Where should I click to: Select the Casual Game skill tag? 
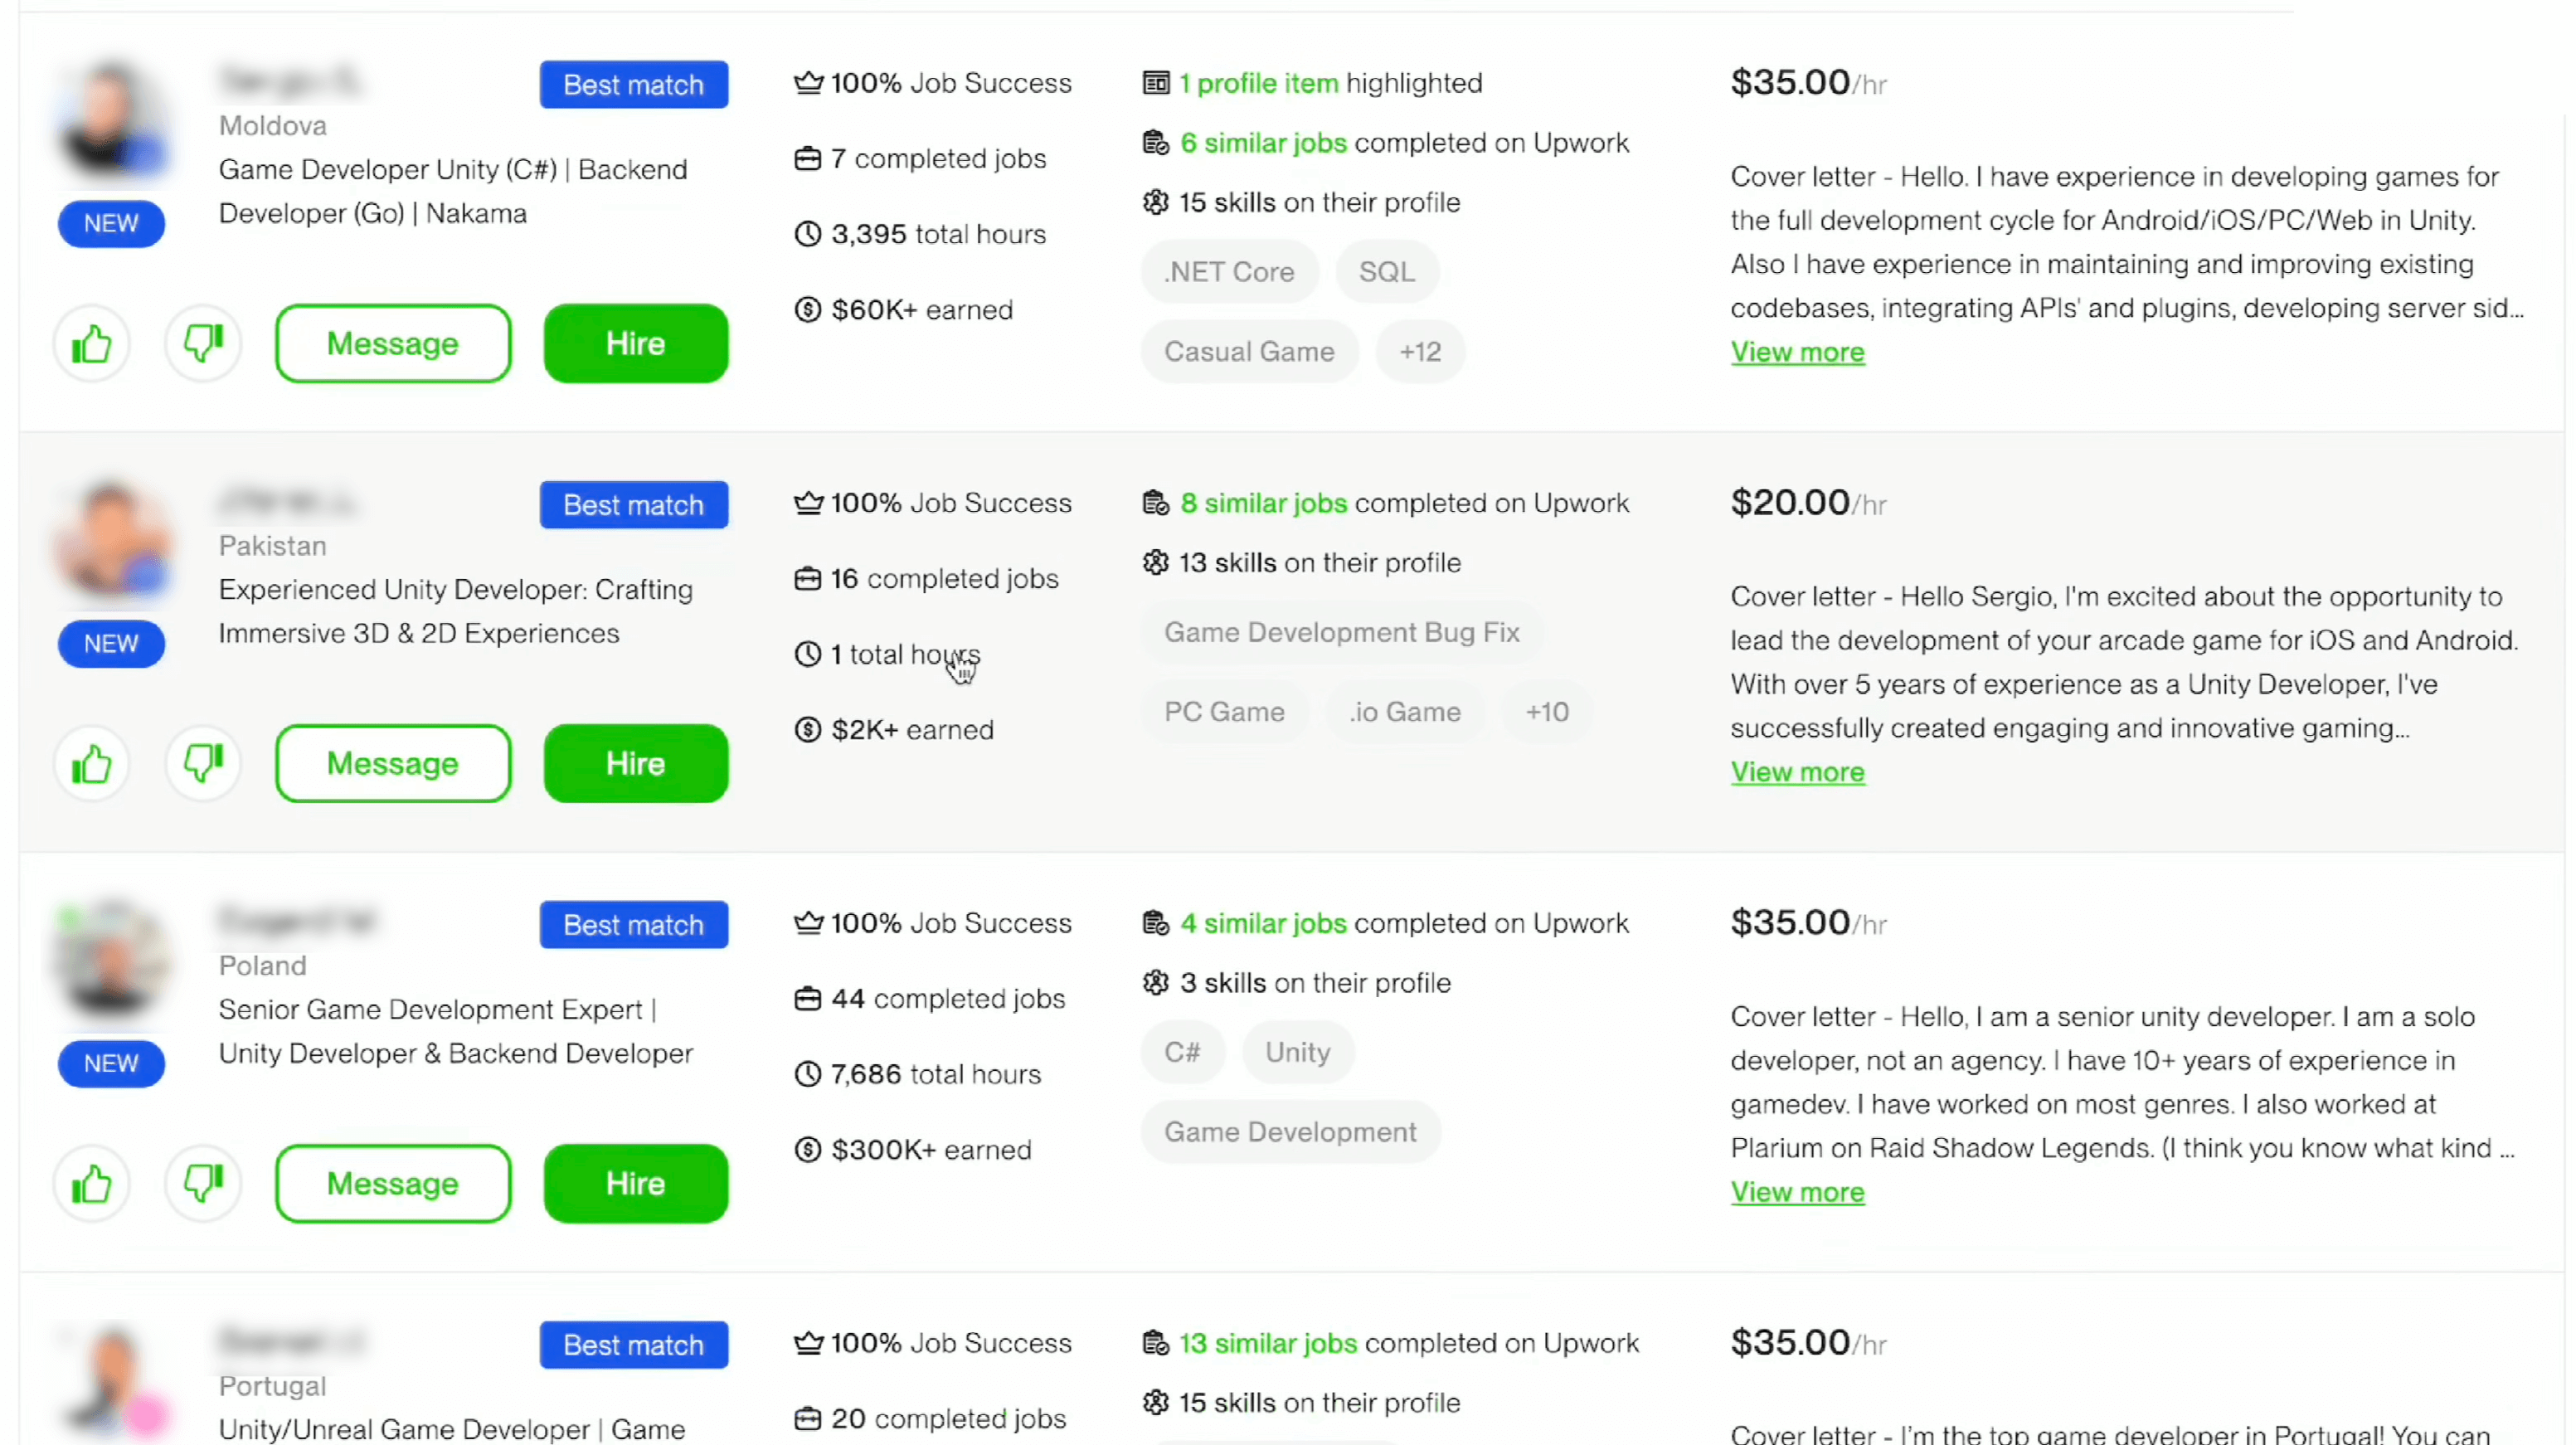1249,352
